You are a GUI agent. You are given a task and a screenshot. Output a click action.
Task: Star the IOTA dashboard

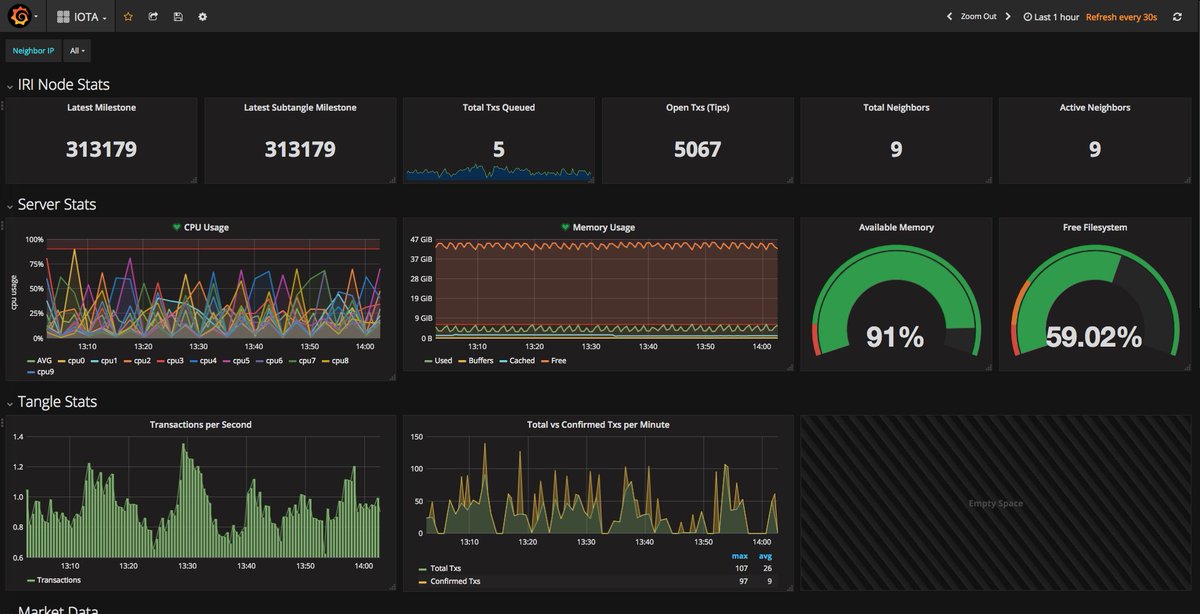coord(128,17)
